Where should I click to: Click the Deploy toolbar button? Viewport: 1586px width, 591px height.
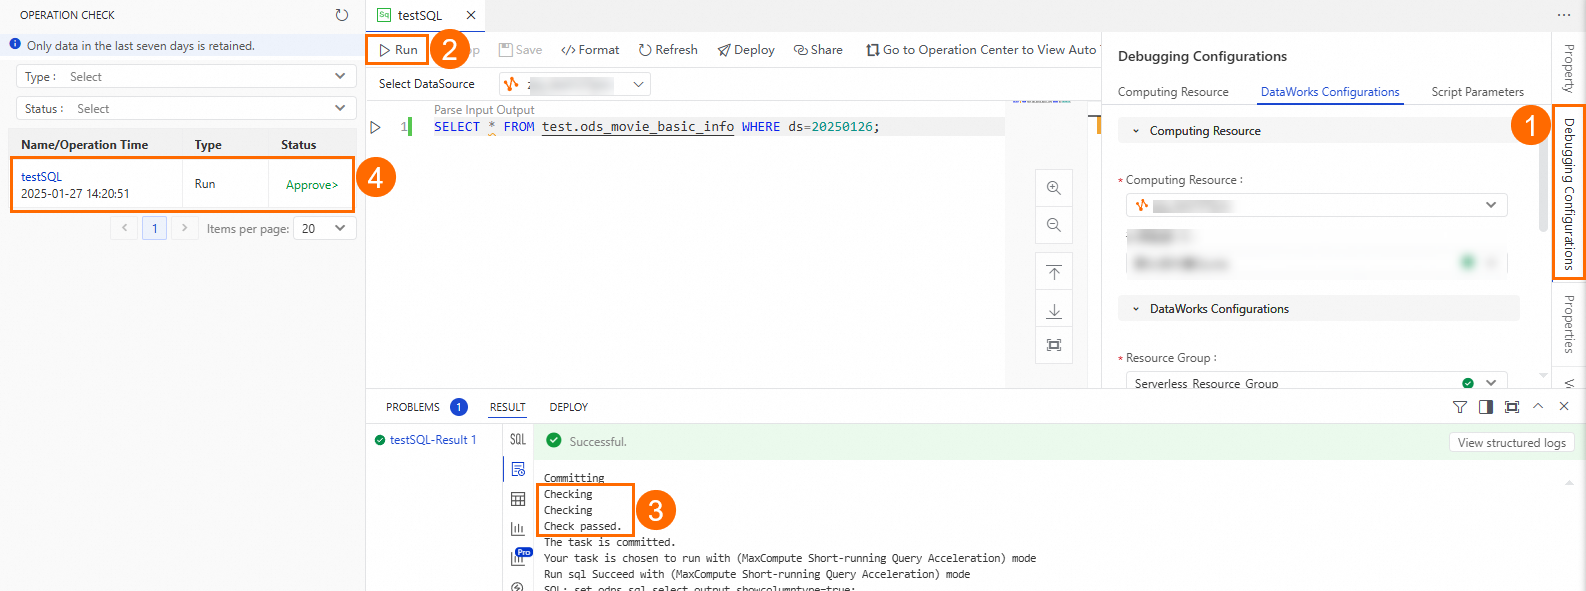(x=746, y=50)
